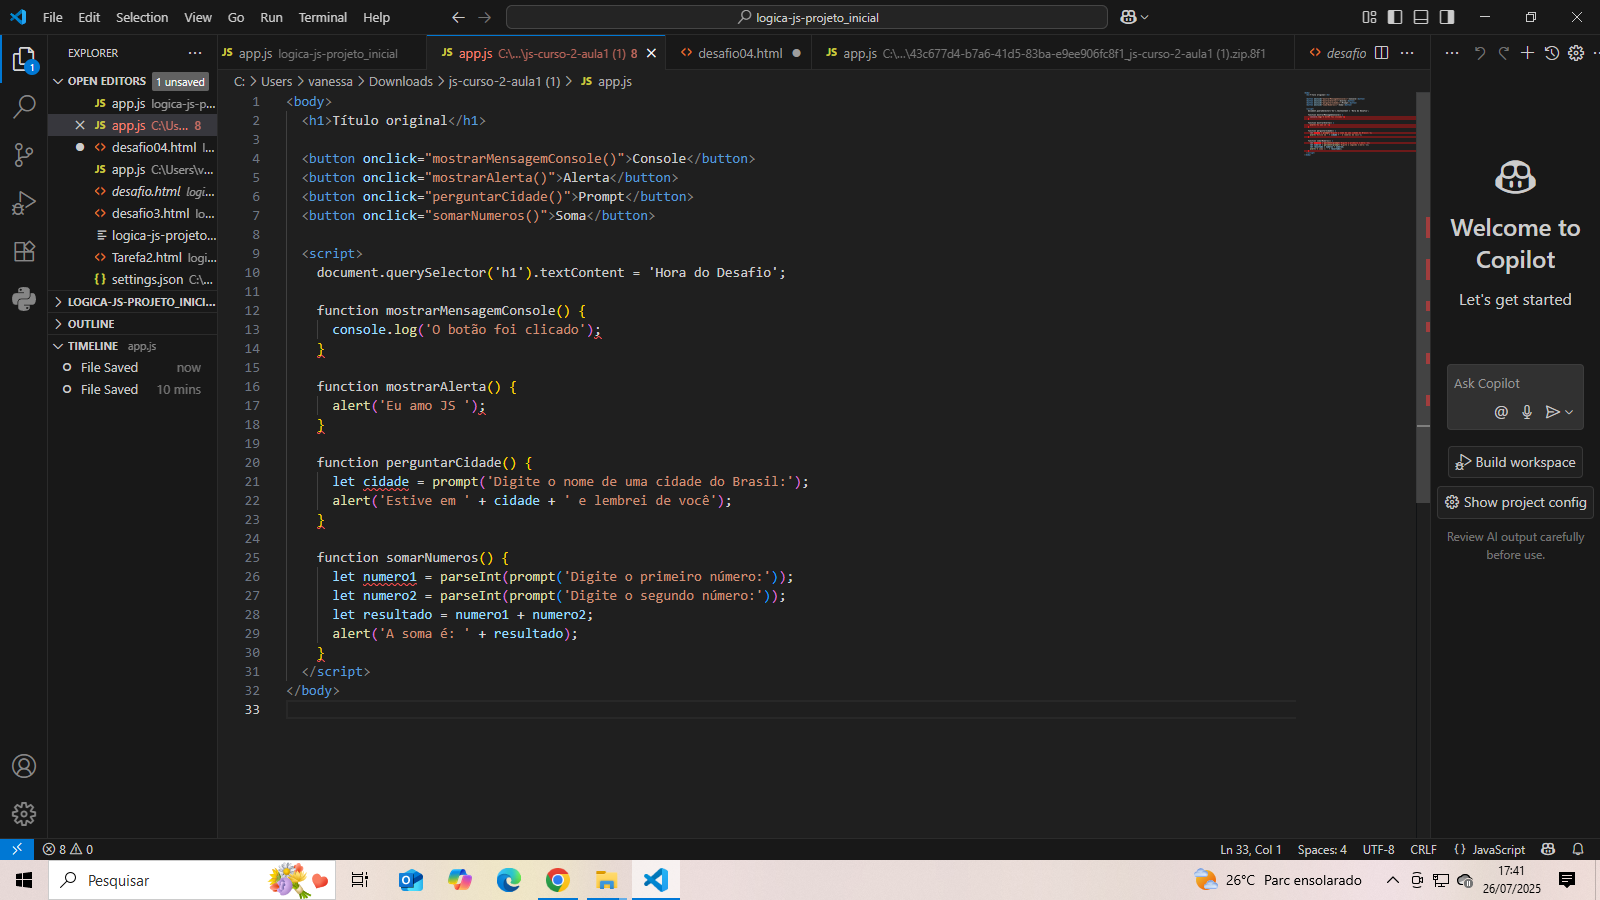Open Copilot chat settings gear
This screenshot has height=900, width=1600.
1576,53
